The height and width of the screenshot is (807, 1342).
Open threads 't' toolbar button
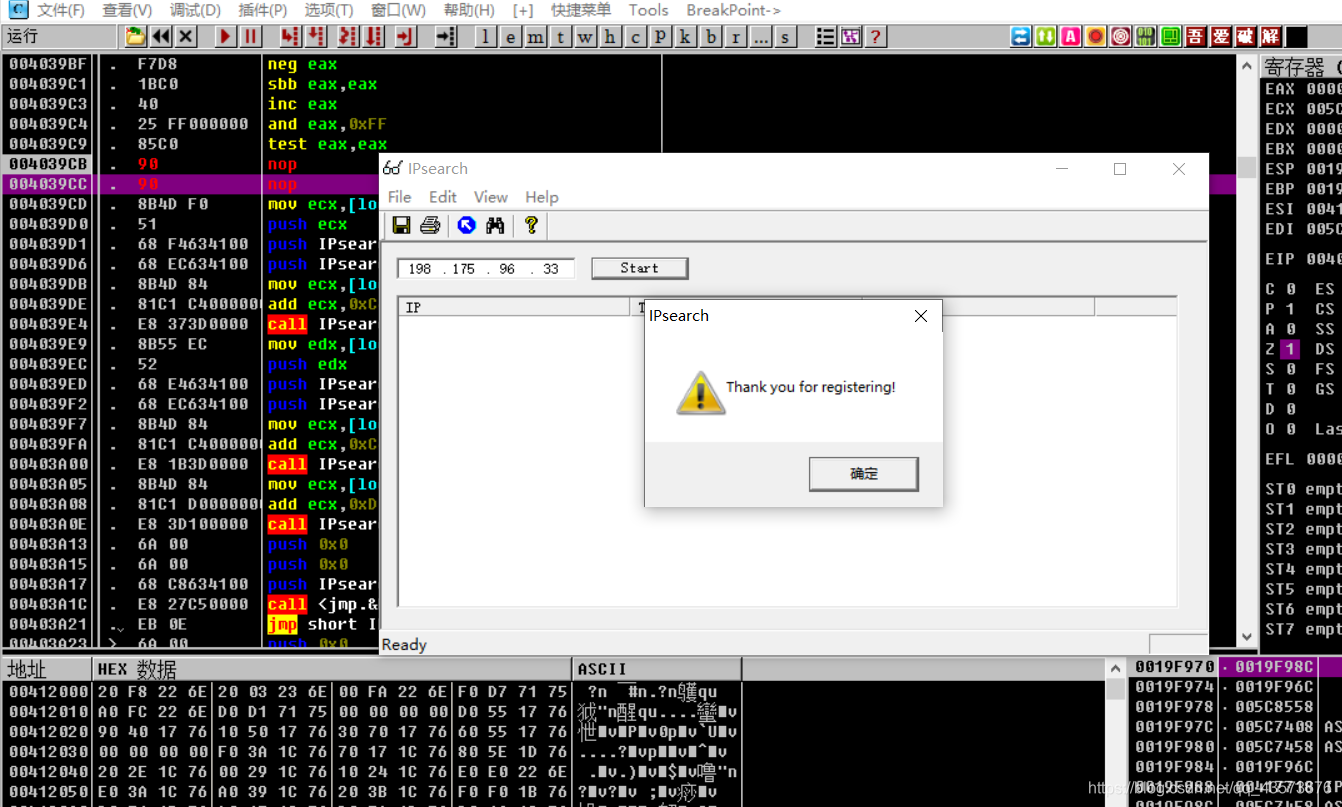(561, 37)
